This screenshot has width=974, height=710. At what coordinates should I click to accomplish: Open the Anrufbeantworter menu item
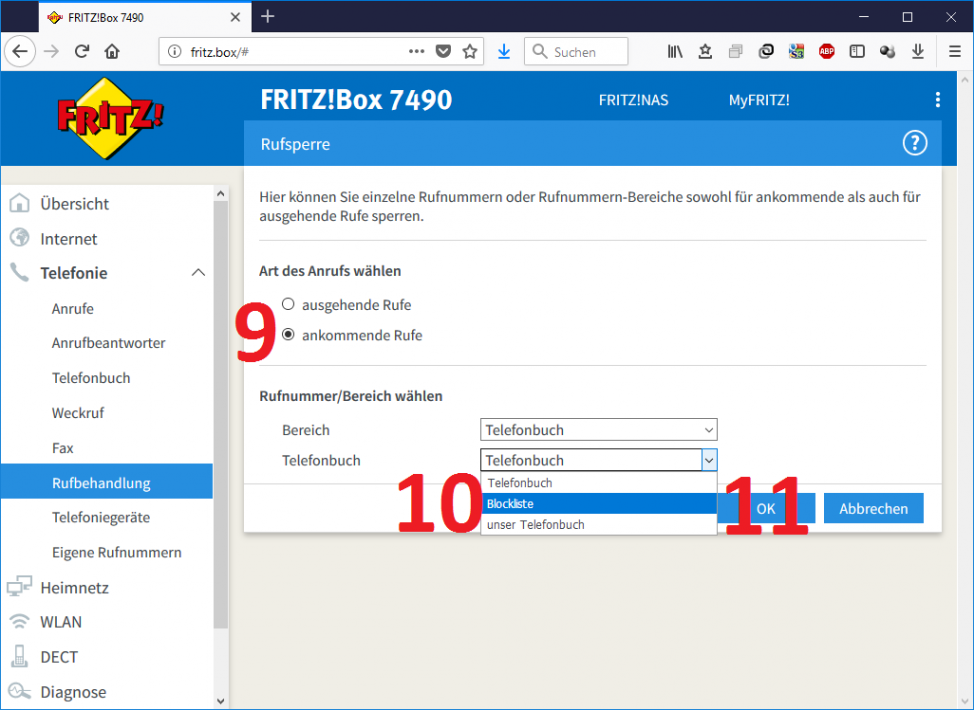point(108,343)
